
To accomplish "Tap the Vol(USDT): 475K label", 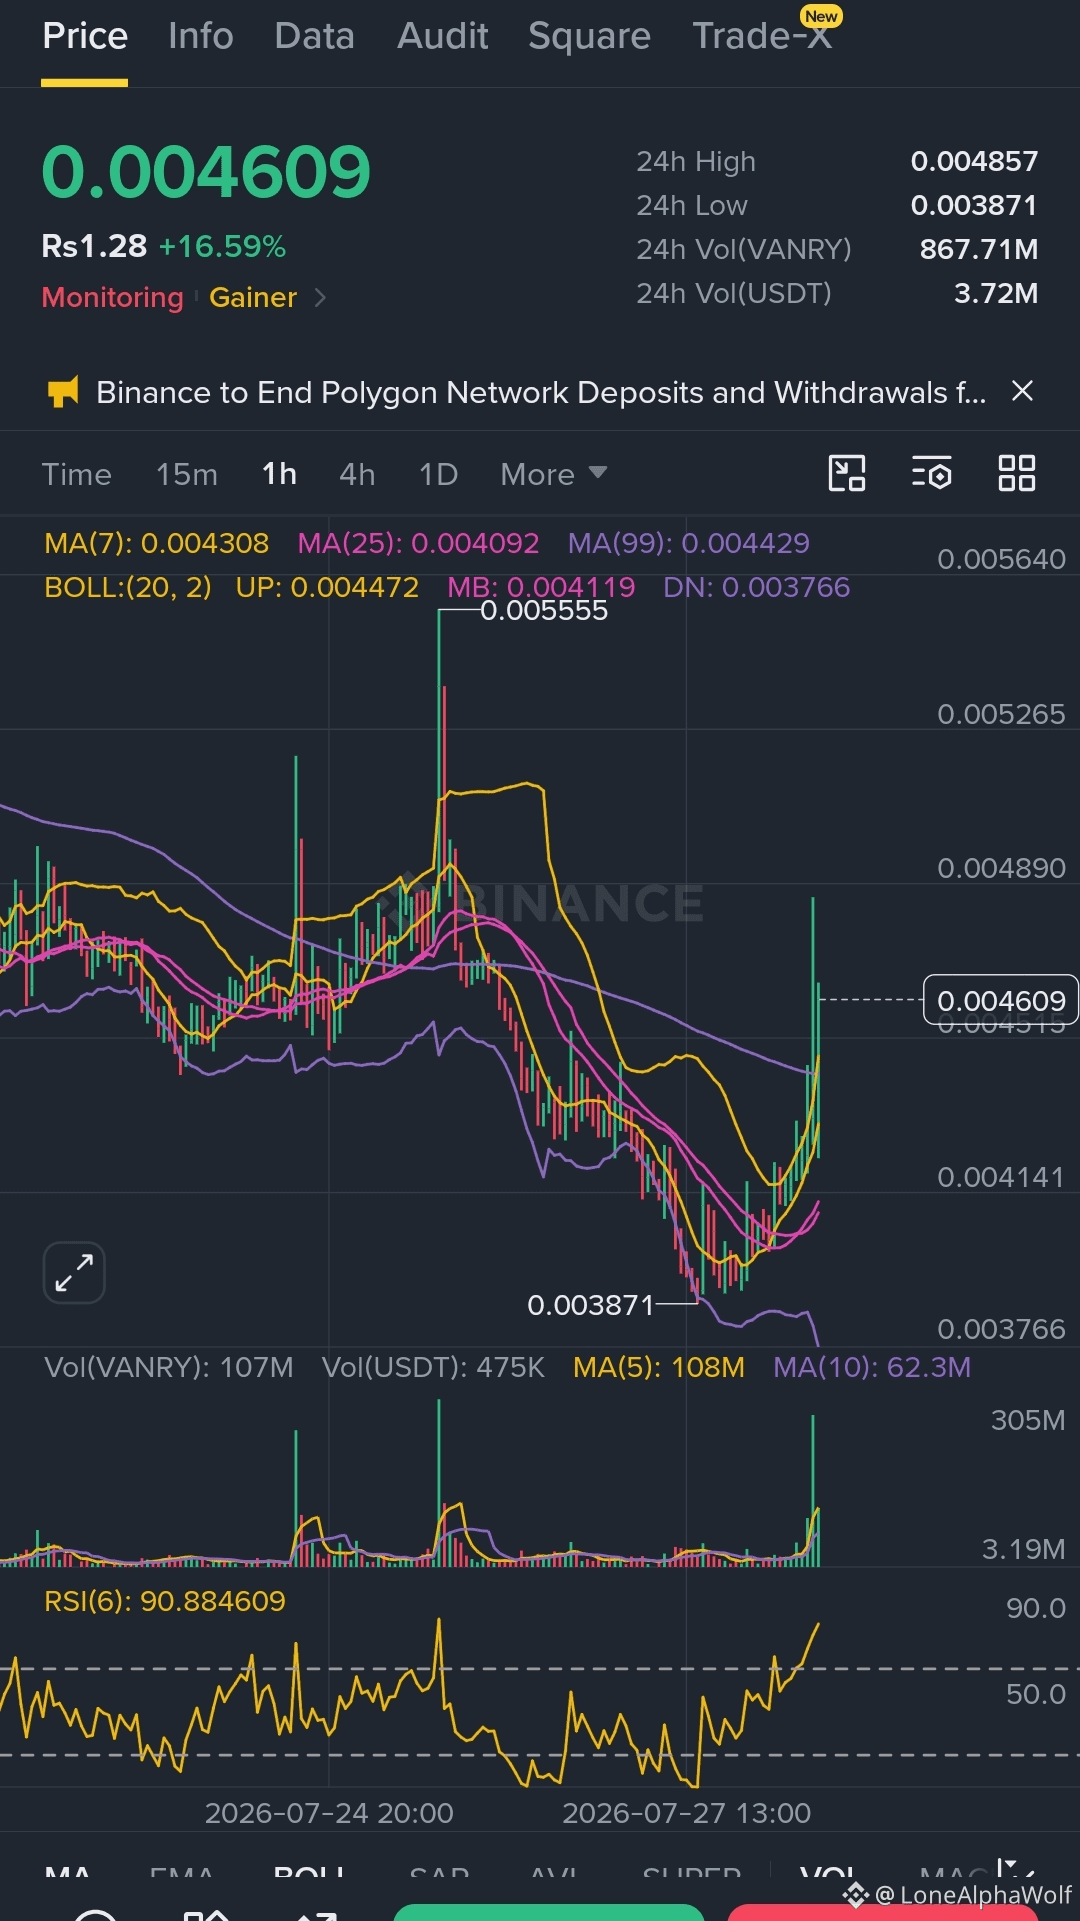I will tap(433, 1367).
